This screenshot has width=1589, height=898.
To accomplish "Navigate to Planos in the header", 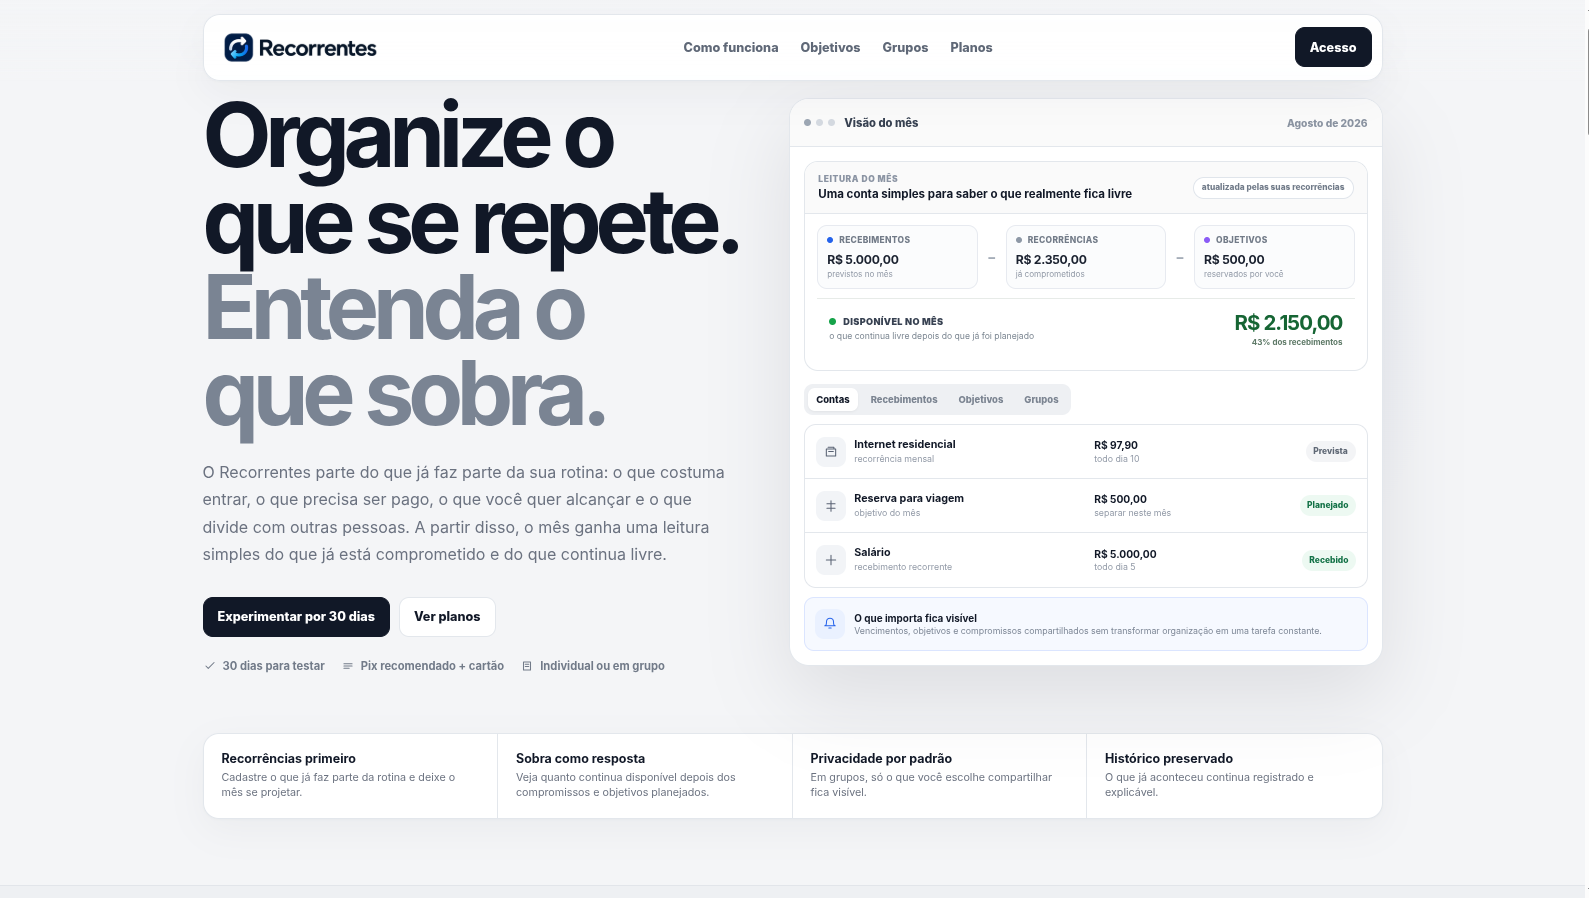I will coord(971,48).
